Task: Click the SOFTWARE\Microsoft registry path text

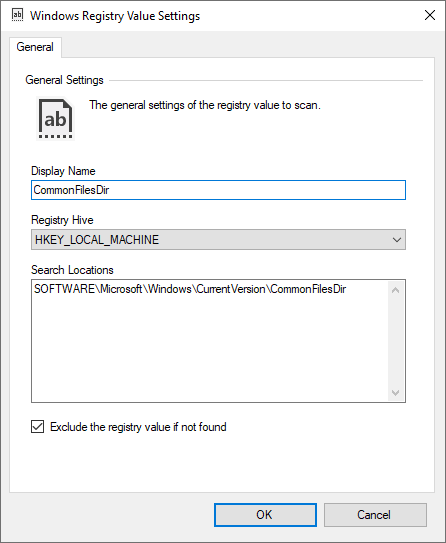Action: pos(190,289)
